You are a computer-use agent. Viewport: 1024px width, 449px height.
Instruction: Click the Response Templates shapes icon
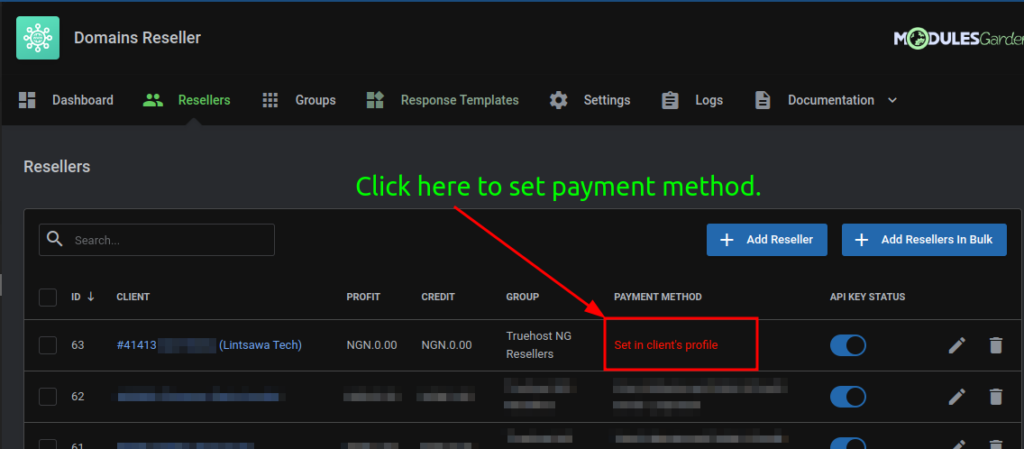(x=375, y=100)
